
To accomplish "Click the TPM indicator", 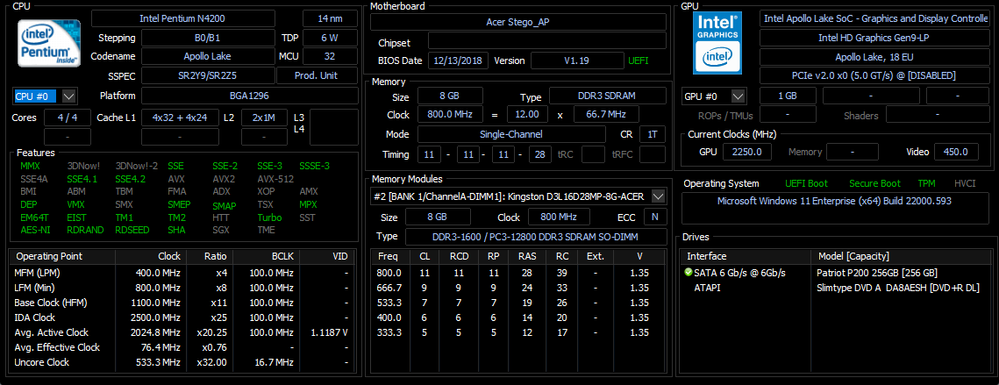I will [x=926, y=184].
